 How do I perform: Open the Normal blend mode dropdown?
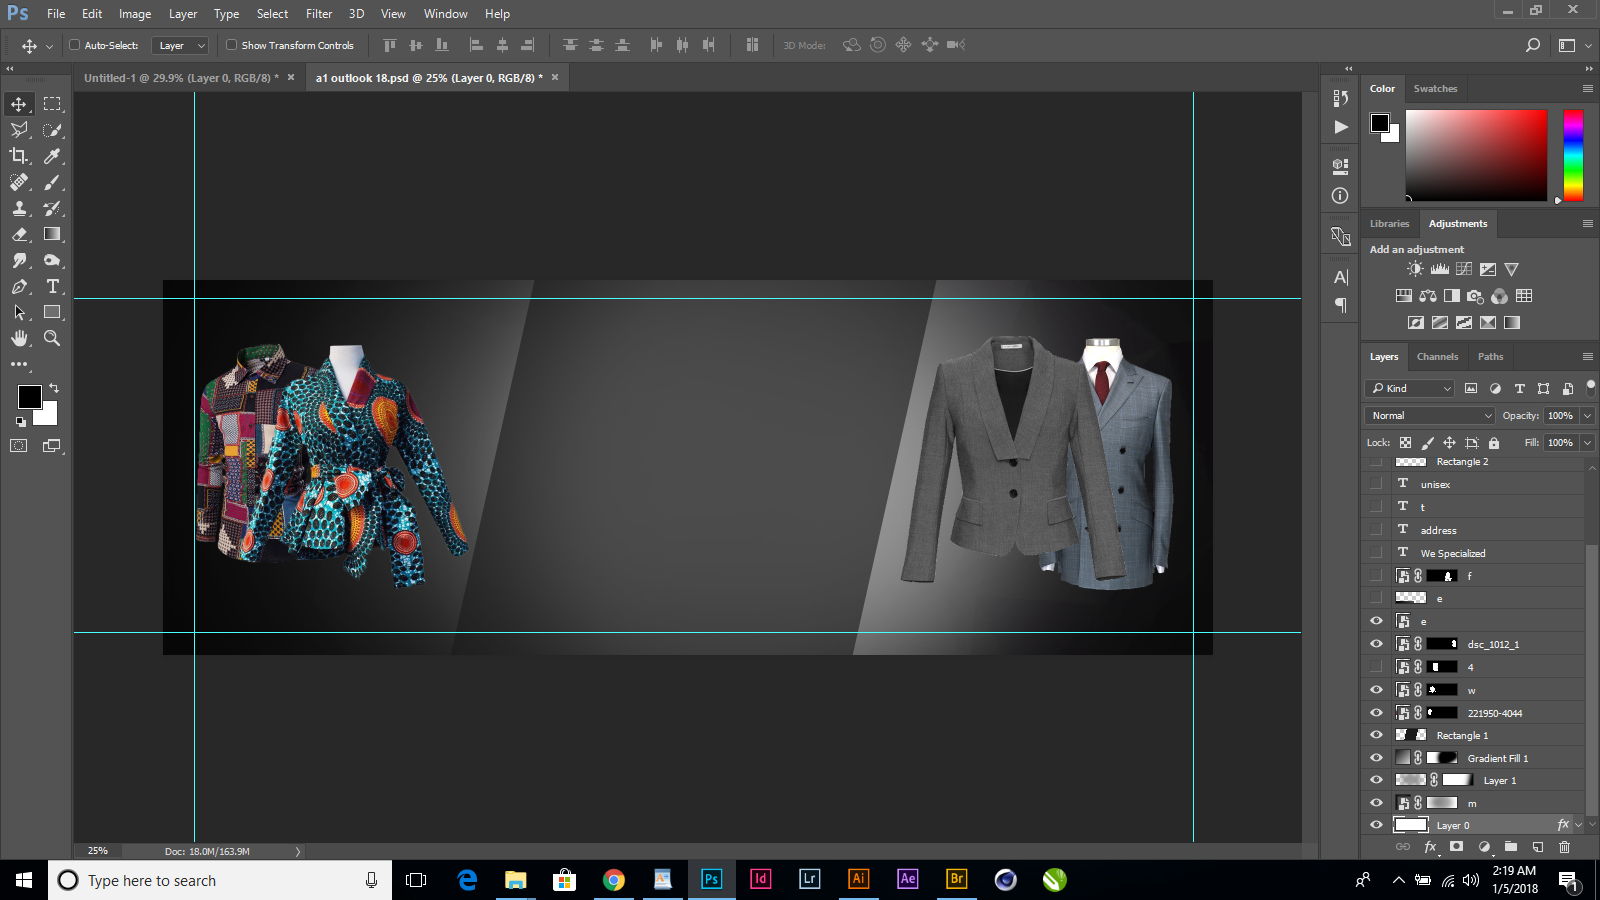coord(1430,415)
